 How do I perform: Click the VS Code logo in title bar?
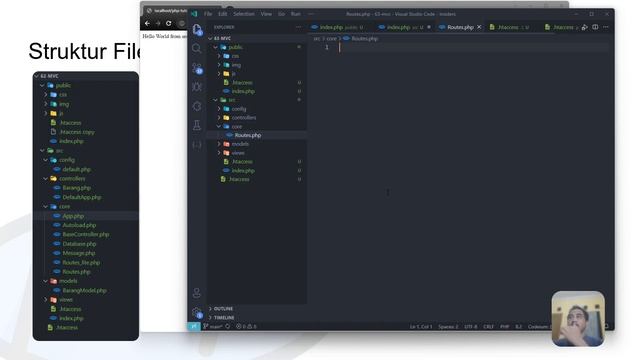pyautogui.click(x=194, y=14)
